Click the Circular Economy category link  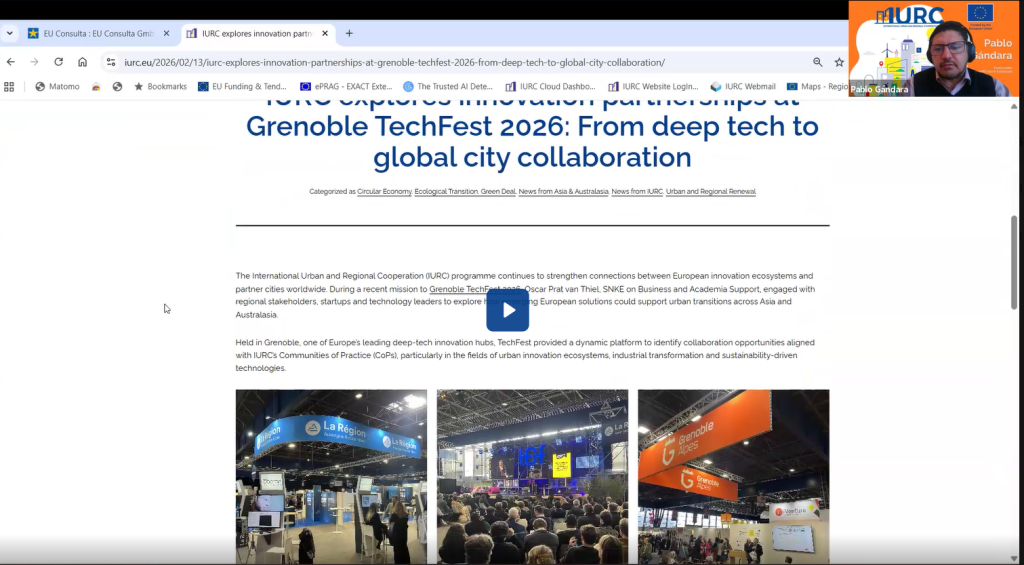click(x=385, y=191)
